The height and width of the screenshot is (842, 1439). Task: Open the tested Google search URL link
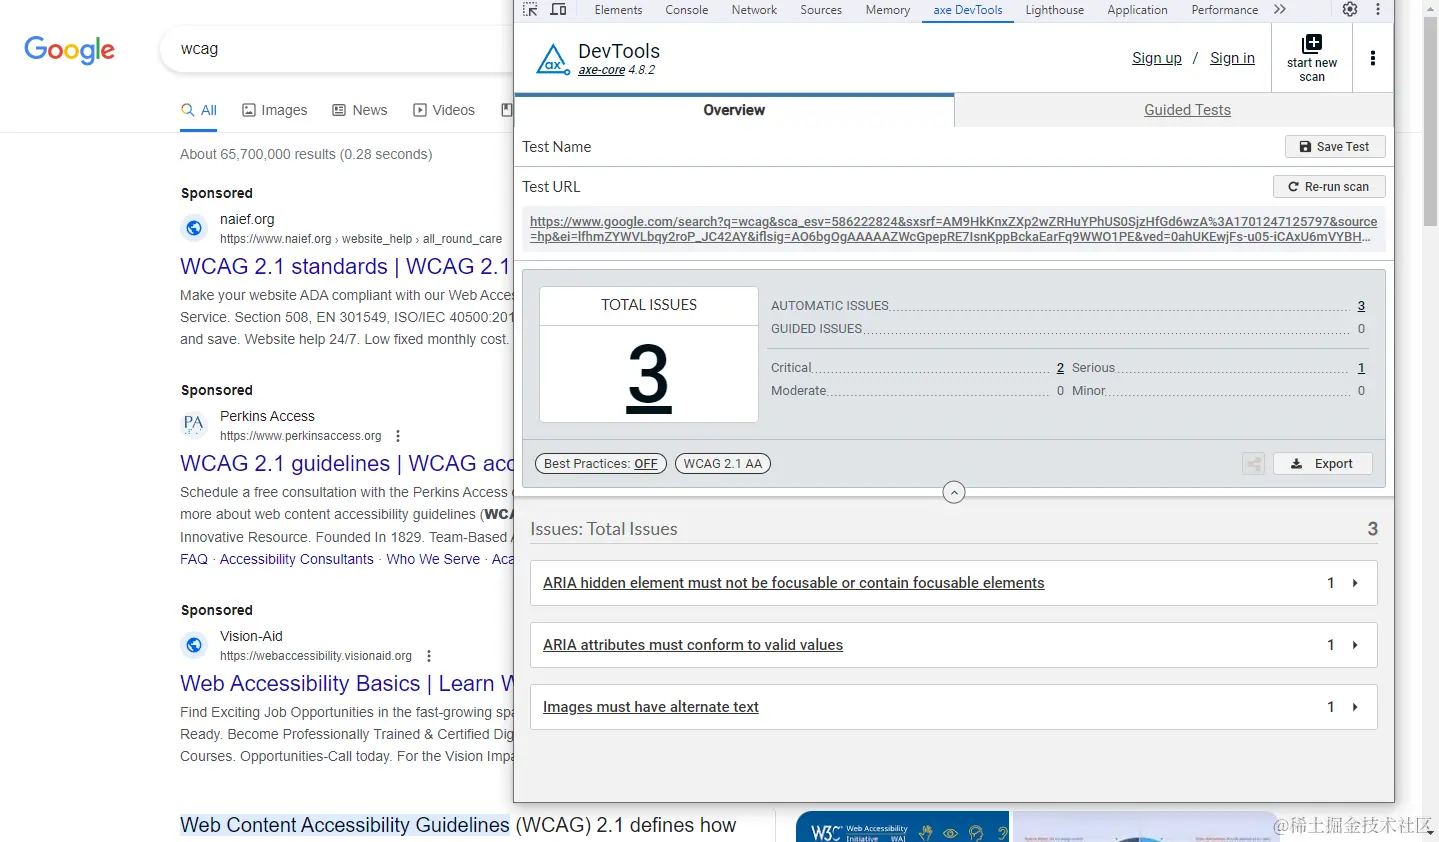coord(953,229)
